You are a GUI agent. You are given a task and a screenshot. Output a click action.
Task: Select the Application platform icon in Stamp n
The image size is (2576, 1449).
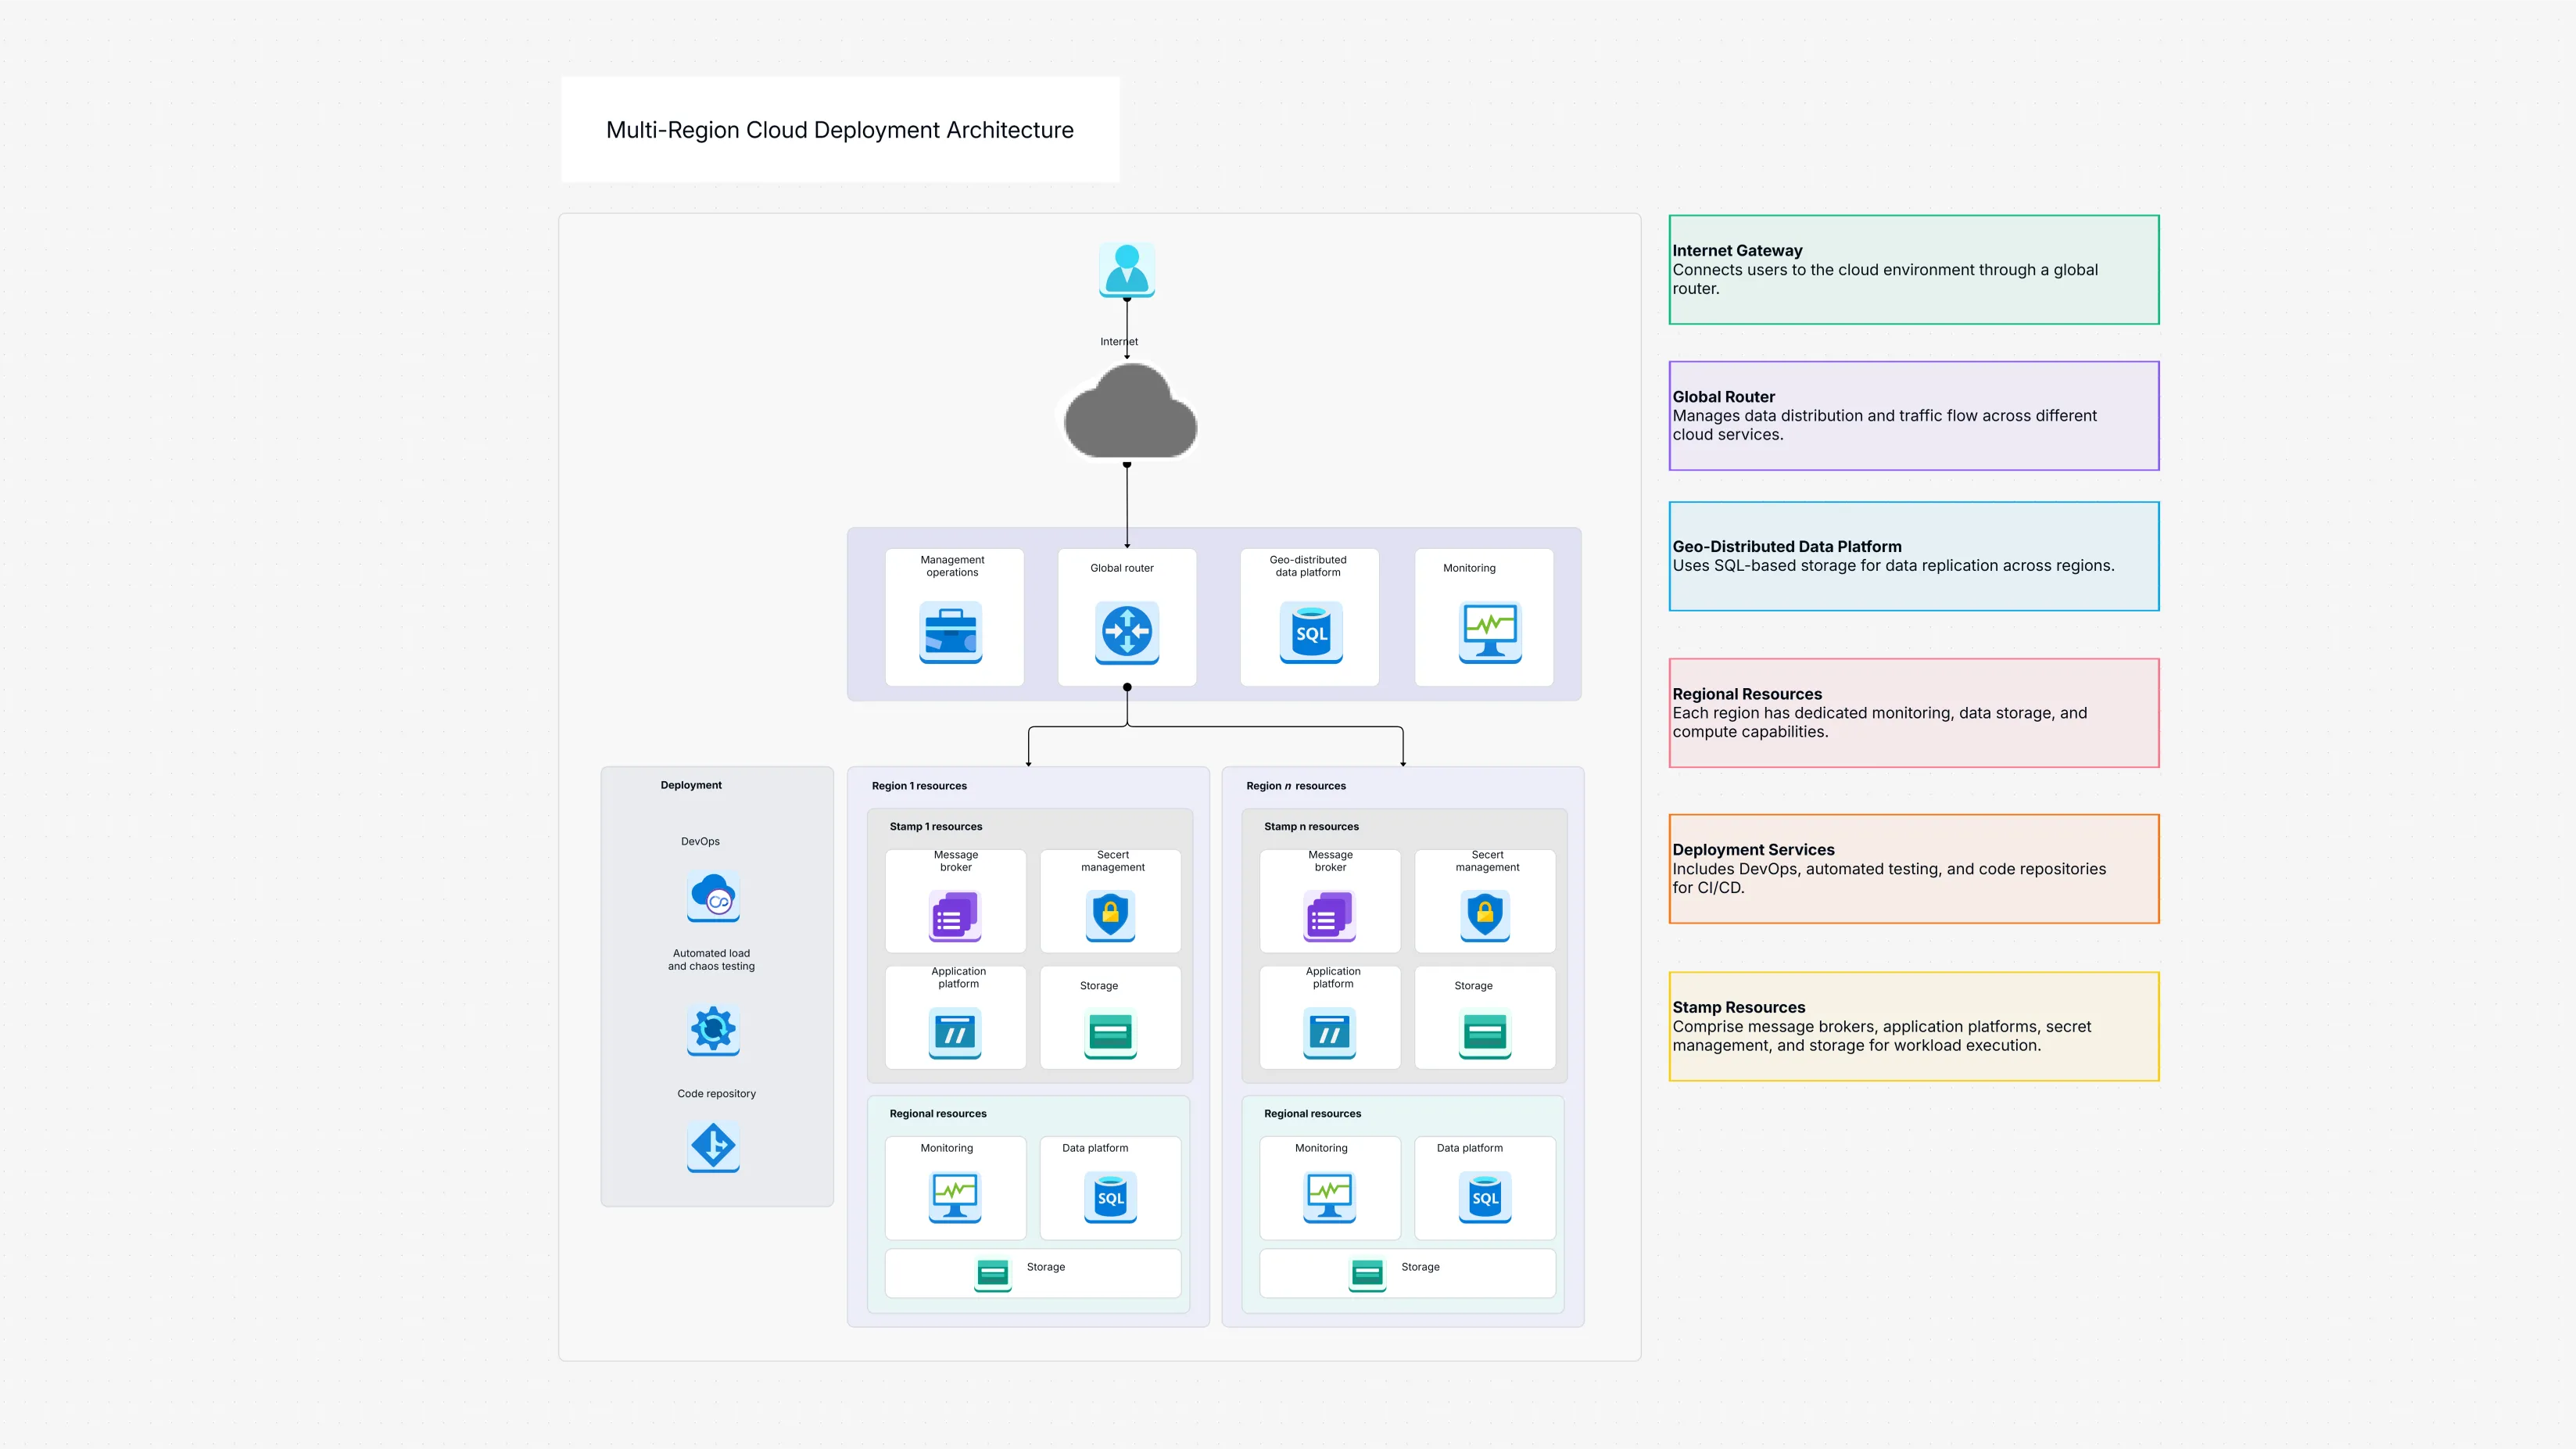click(x=1330, y=1032)
